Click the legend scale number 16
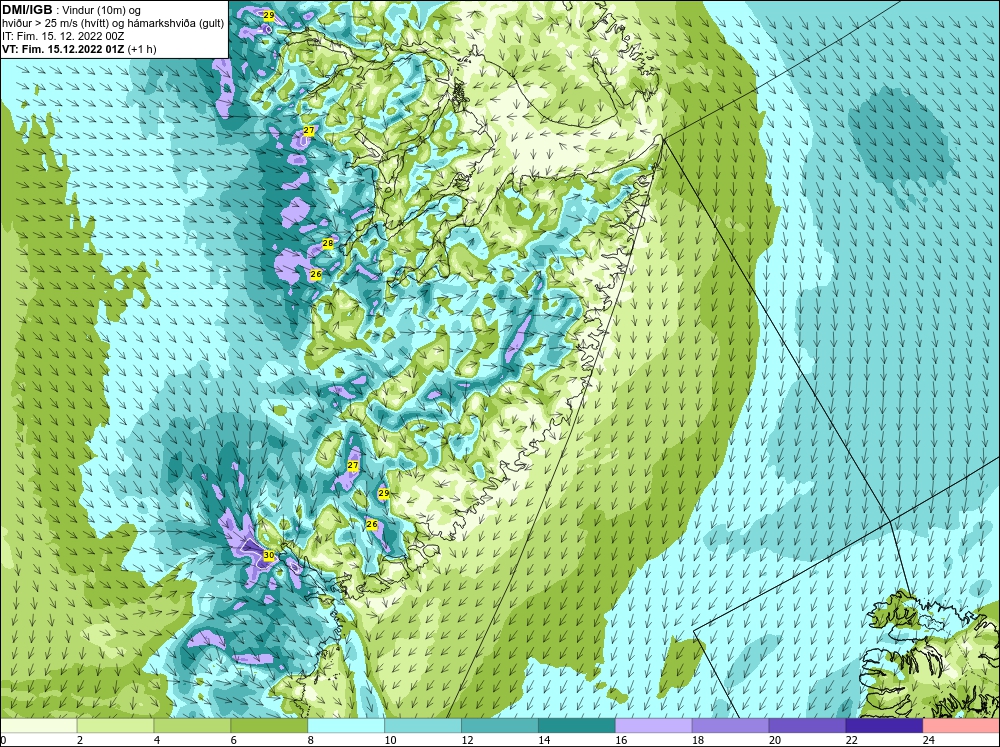1000x747 pixels. point(621,740)
